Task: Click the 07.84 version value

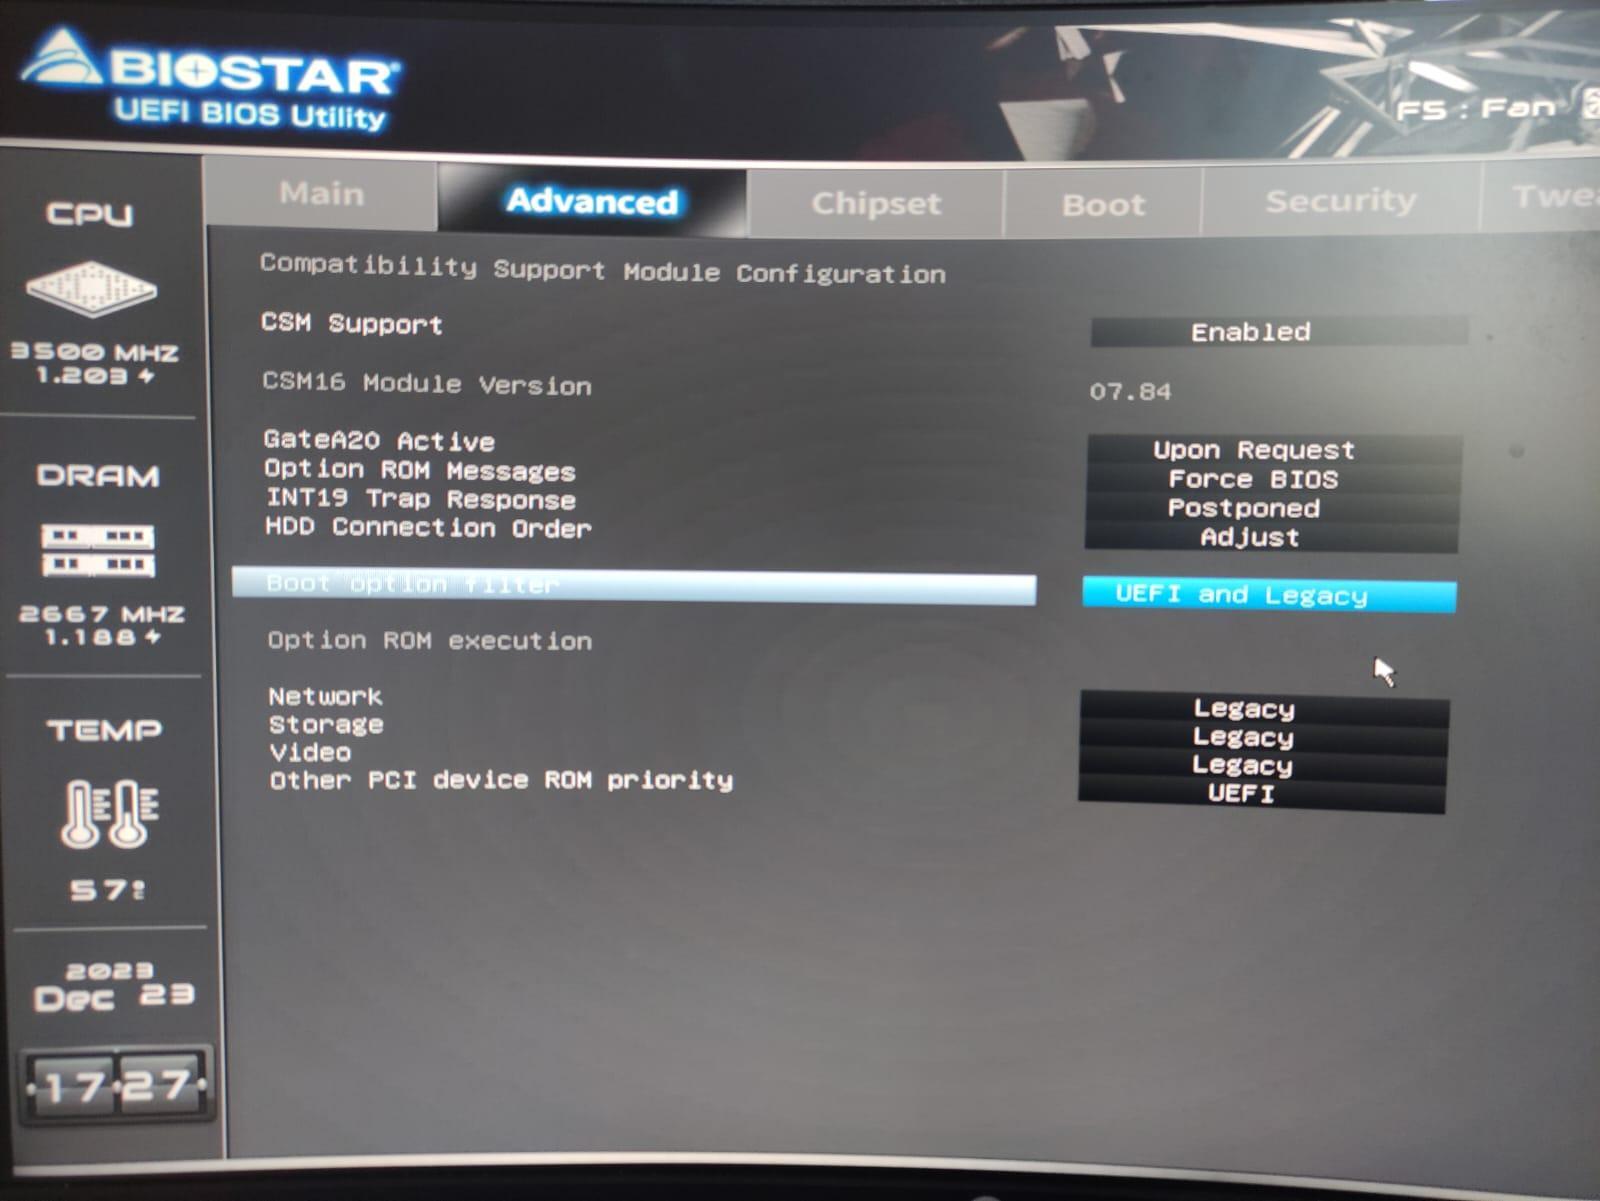Action: point(1130,392)
